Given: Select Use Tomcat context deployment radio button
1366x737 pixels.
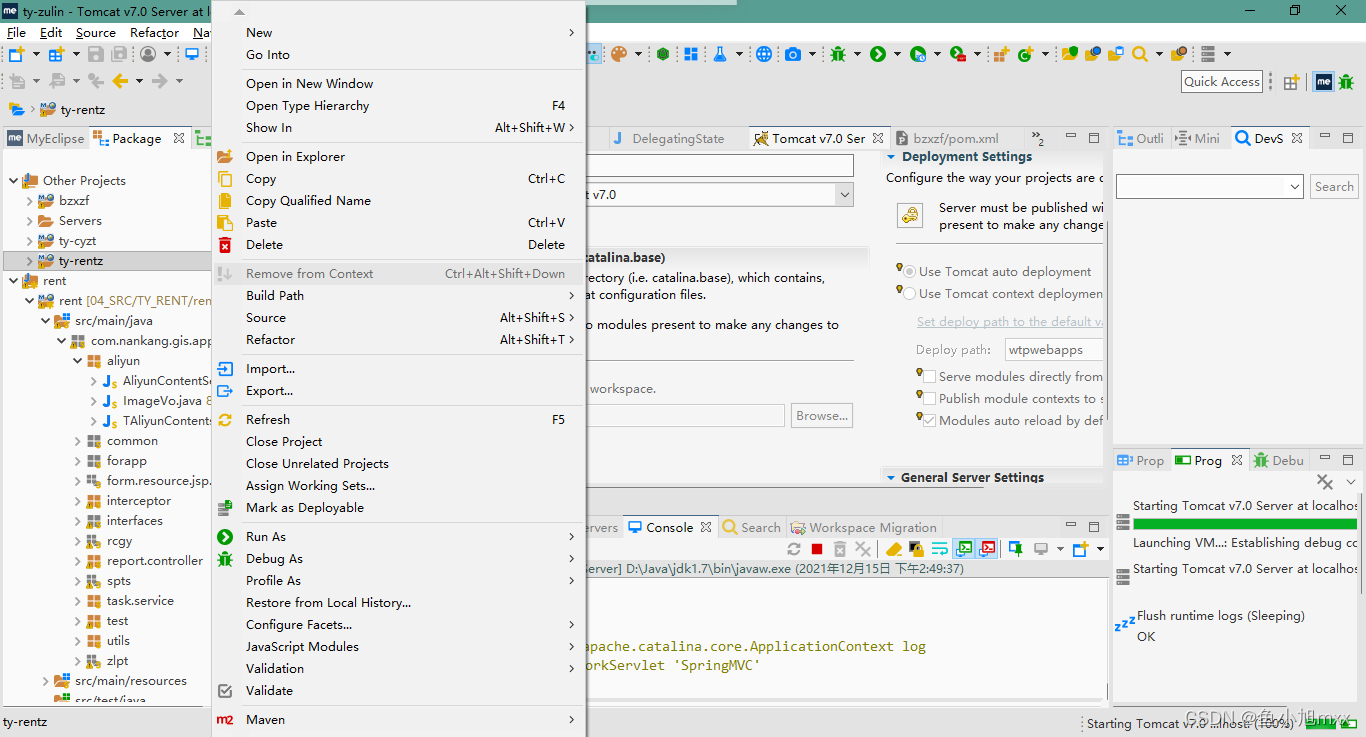Looking at the screenshot, I should click(909, 293).
